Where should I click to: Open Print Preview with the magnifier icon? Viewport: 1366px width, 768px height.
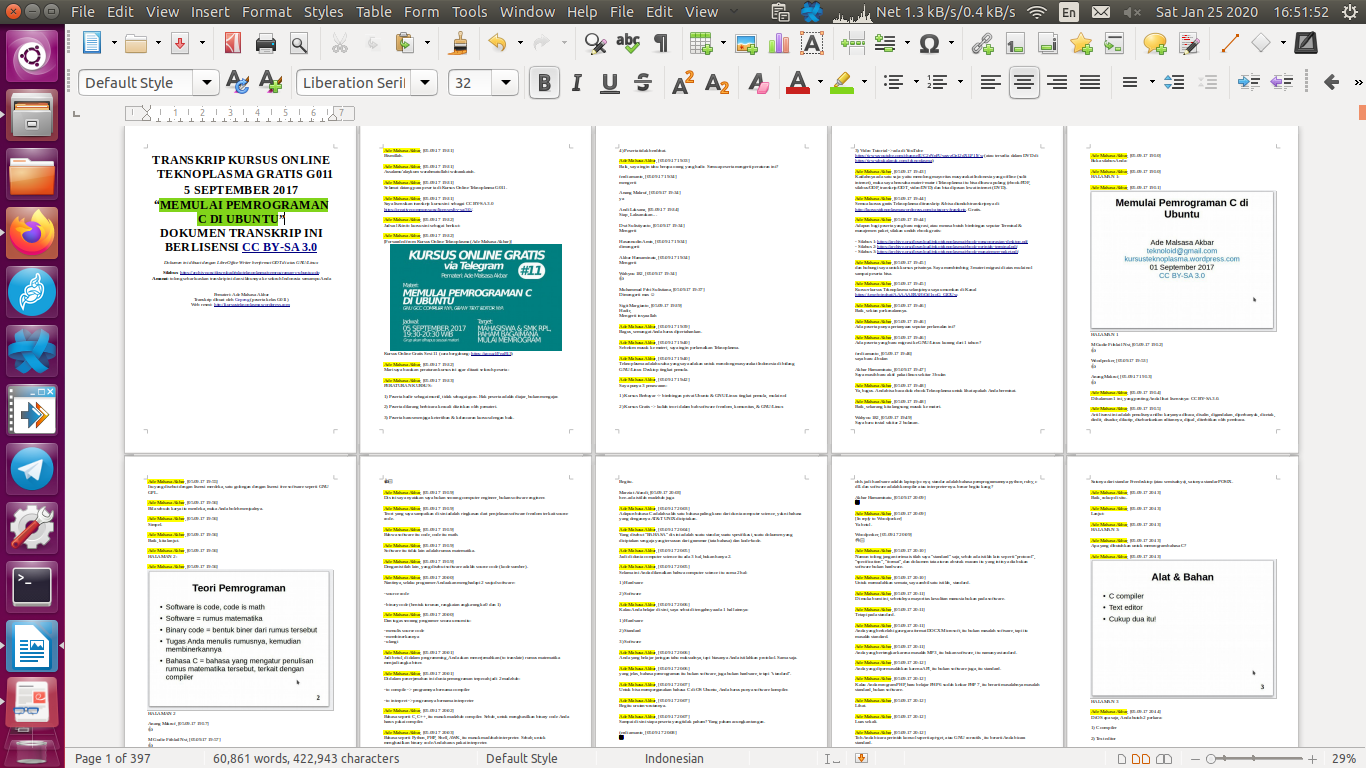(300, 44)
